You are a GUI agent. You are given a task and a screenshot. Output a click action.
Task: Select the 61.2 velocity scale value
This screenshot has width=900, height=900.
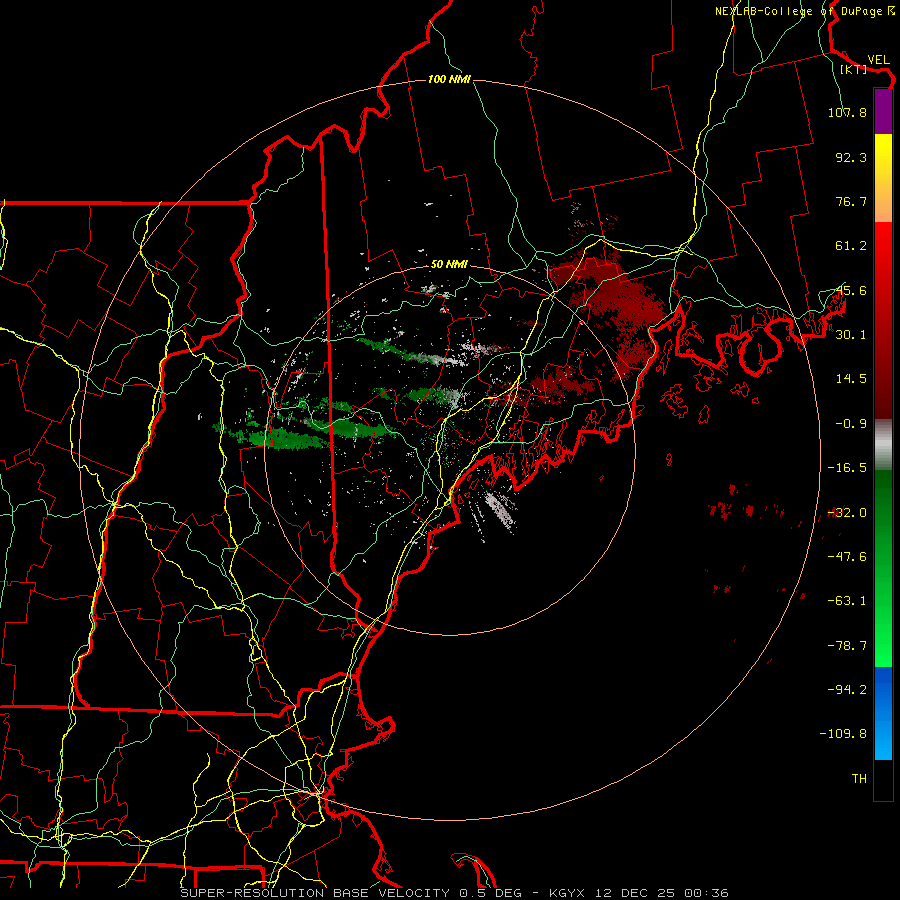pyautogui.click(x=851, y=246)
